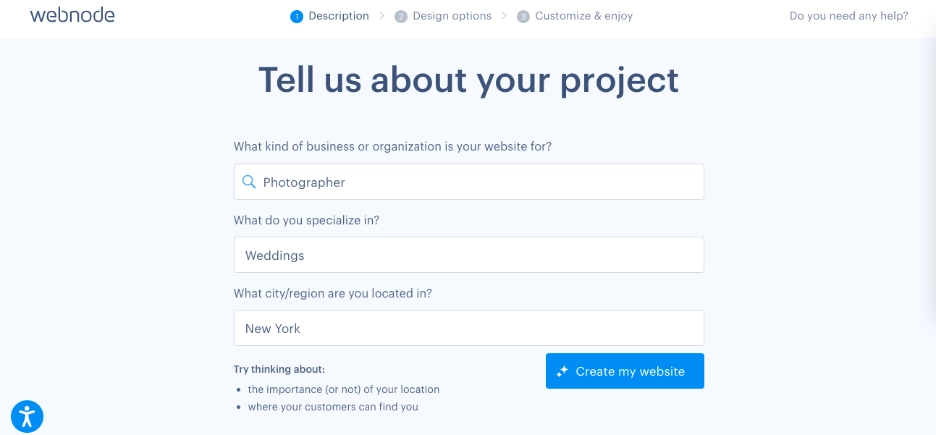Click the step 1 number circle

pos(296,16)
